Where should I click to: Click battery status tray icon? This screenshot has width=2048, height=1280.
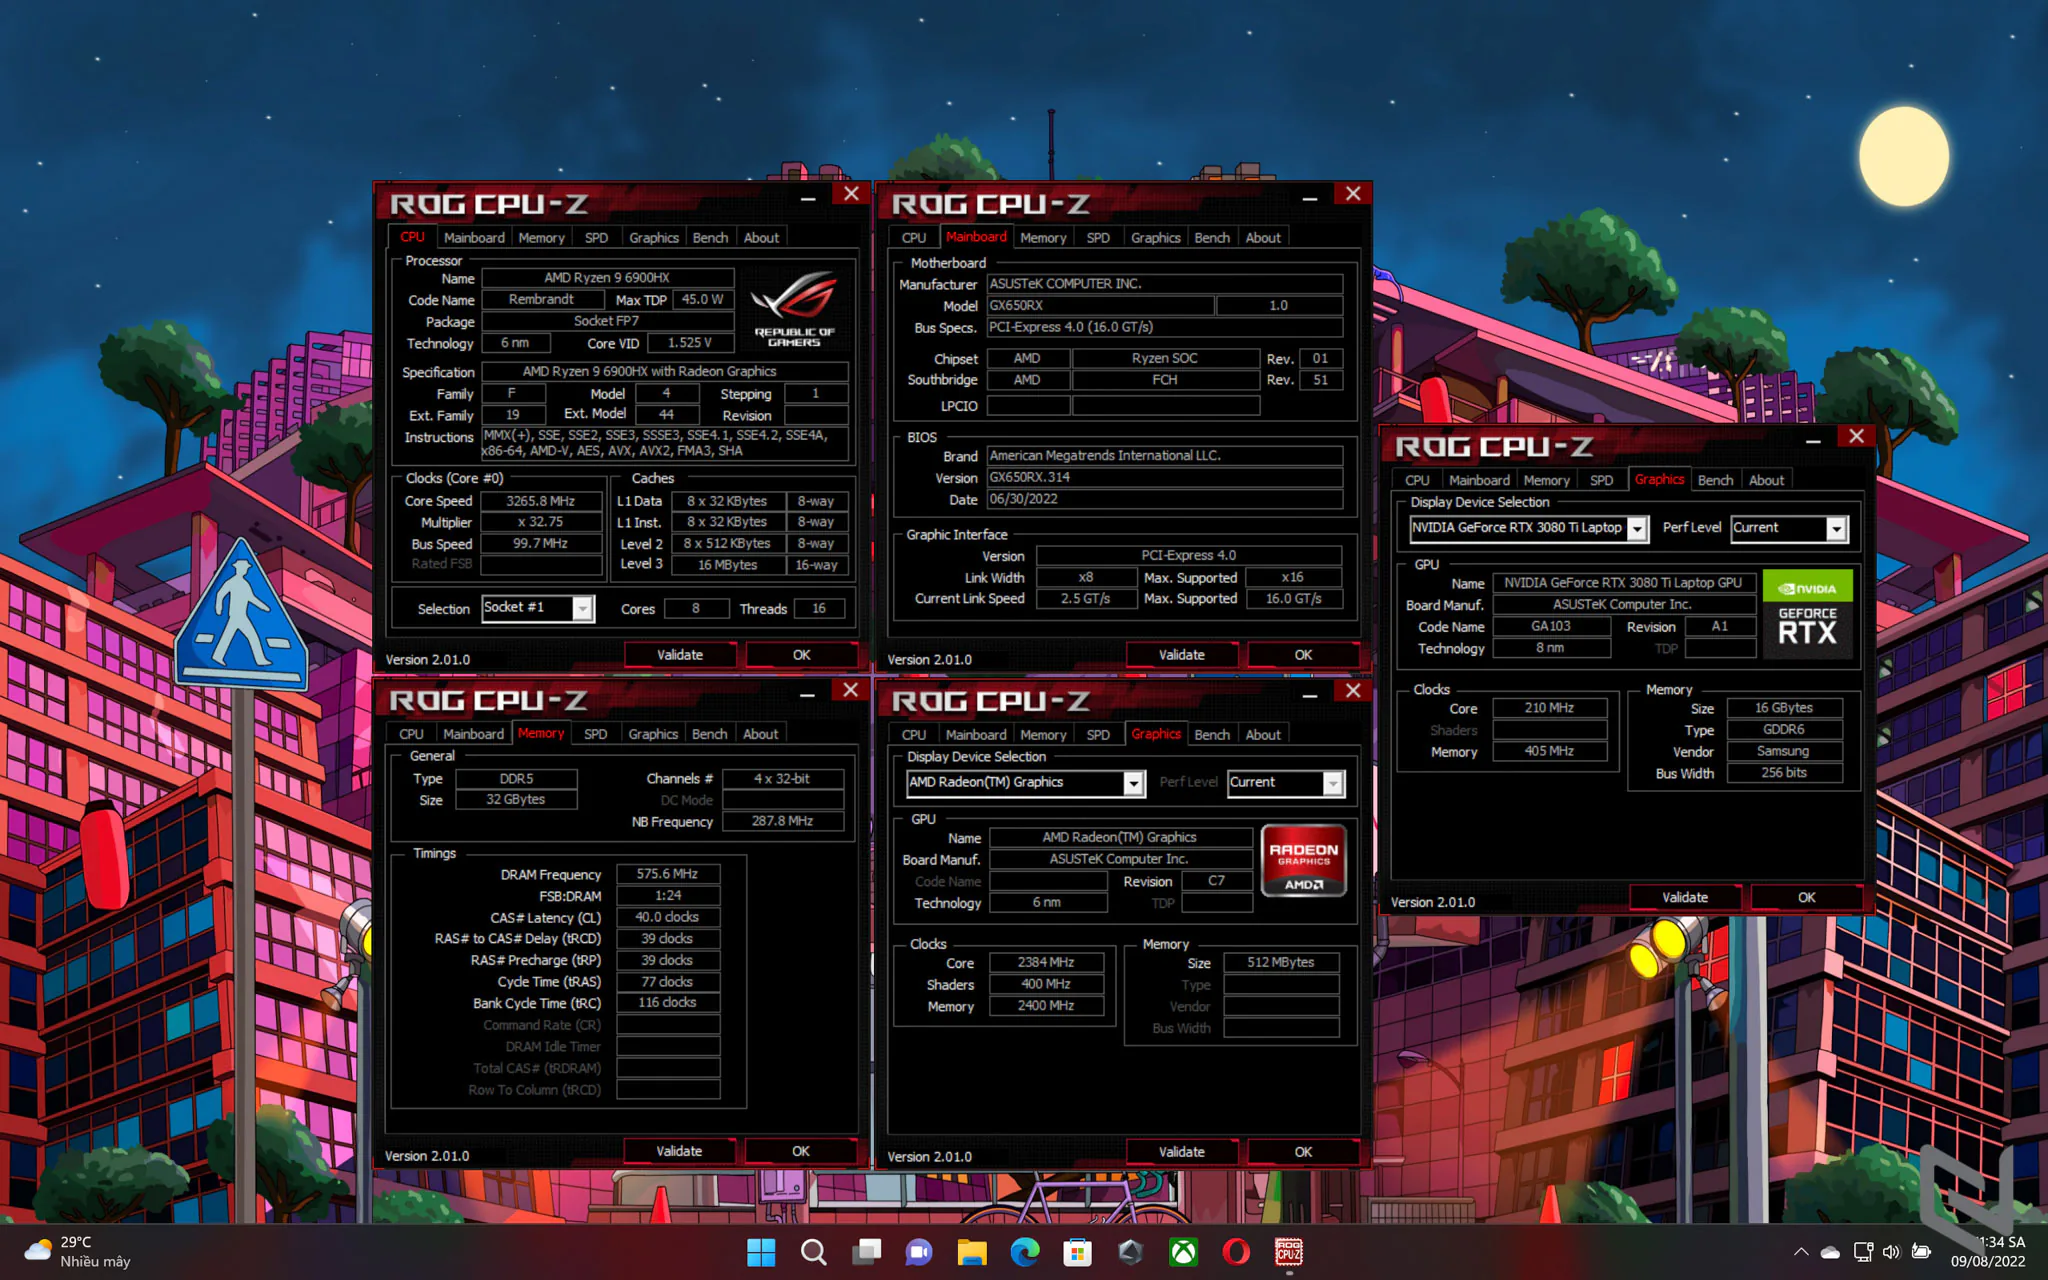pyautogui.click(x=1920, y=1251)
